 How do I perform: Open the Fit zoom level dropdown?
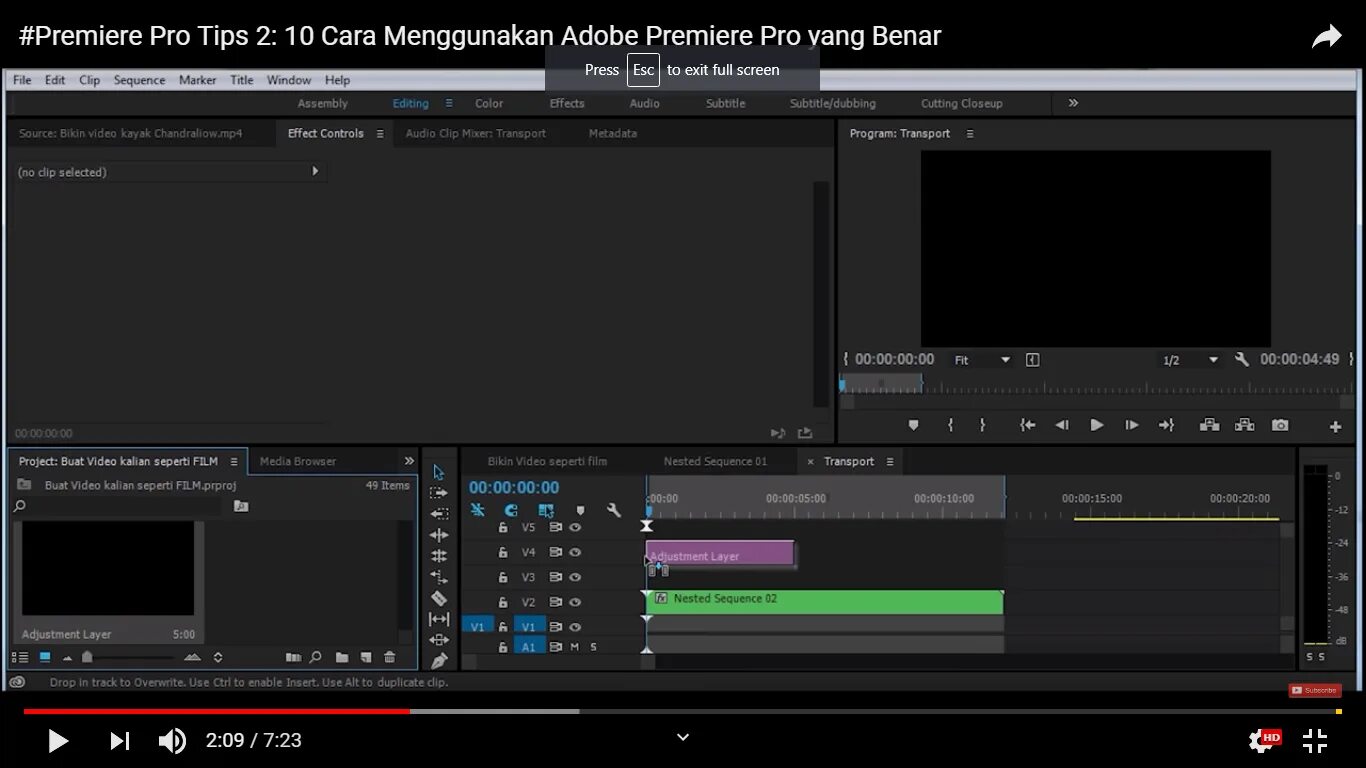[x=983, y=360]
